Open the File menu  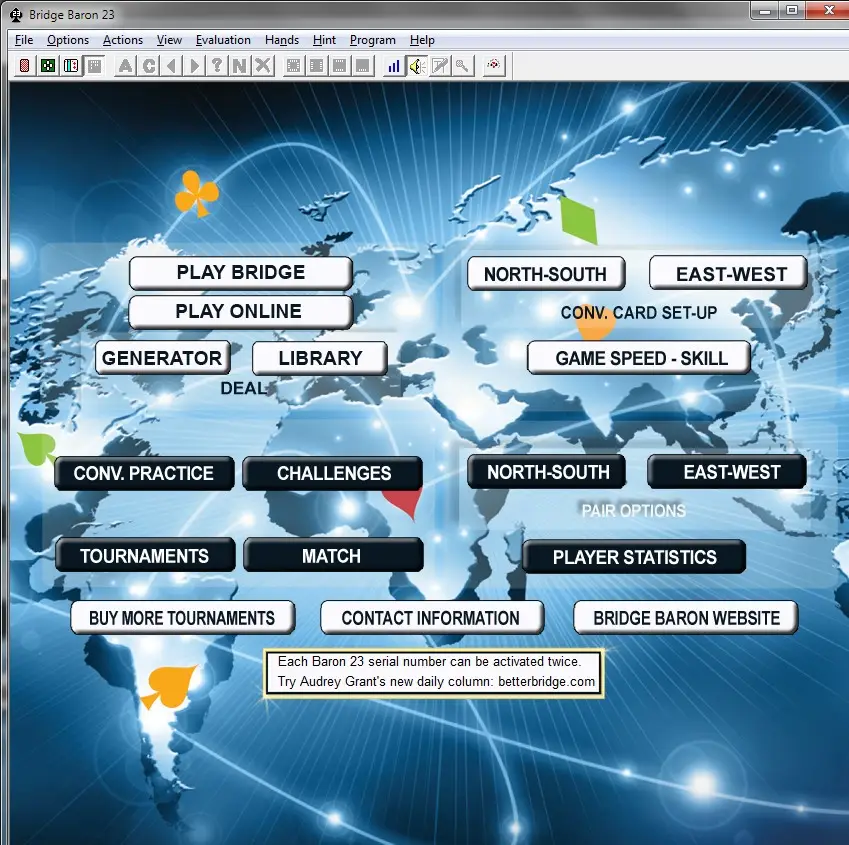[24, 40]
